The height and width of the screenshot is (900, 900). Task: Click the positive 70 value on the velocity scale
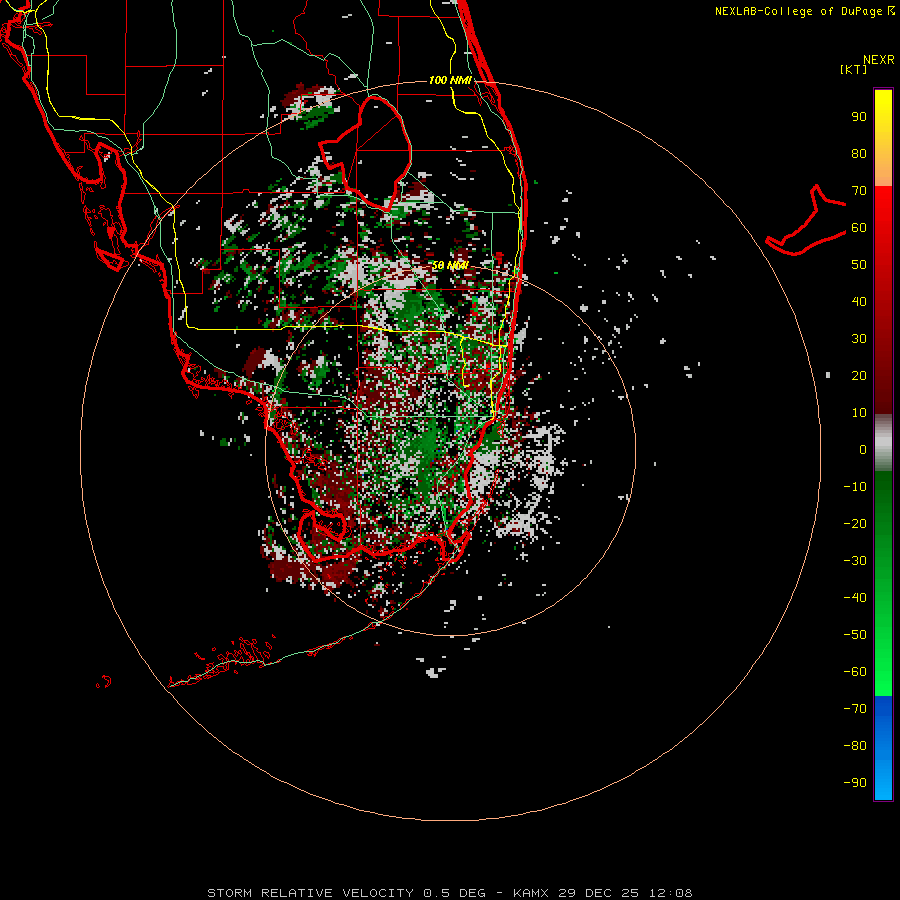tap(859, 191)
